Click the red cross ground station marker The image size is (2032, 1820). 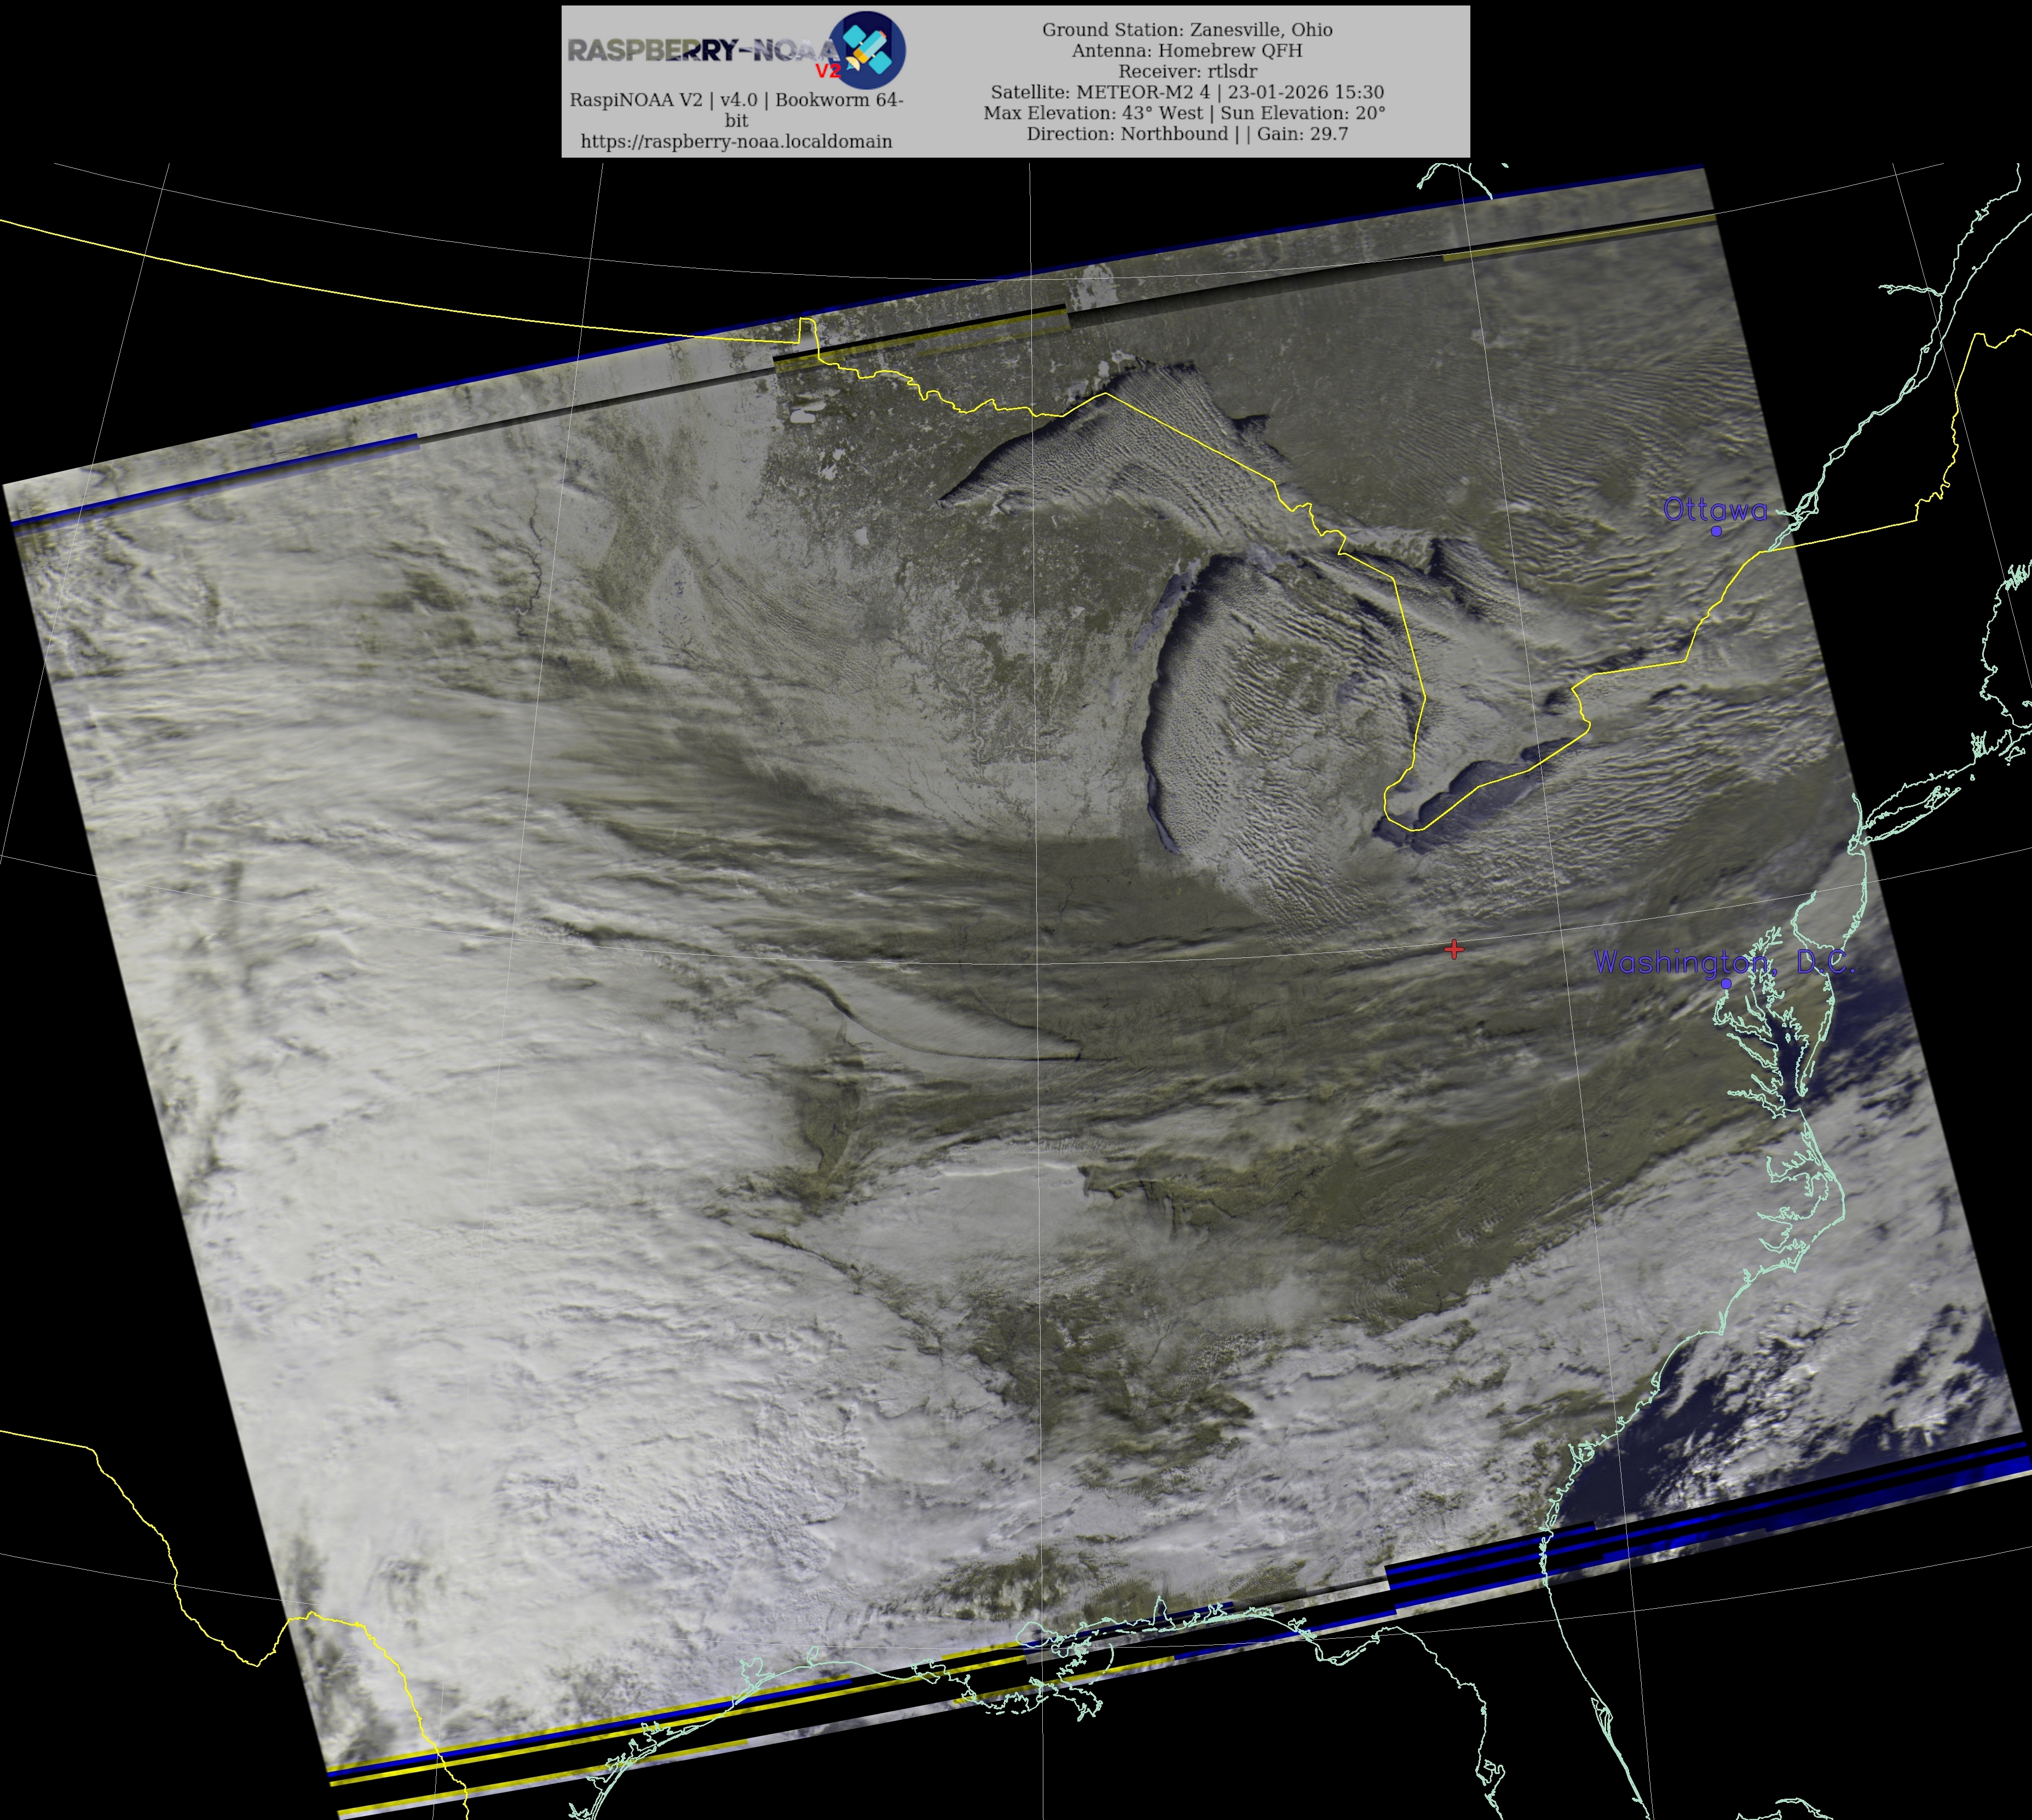[x=1454, y=949]
